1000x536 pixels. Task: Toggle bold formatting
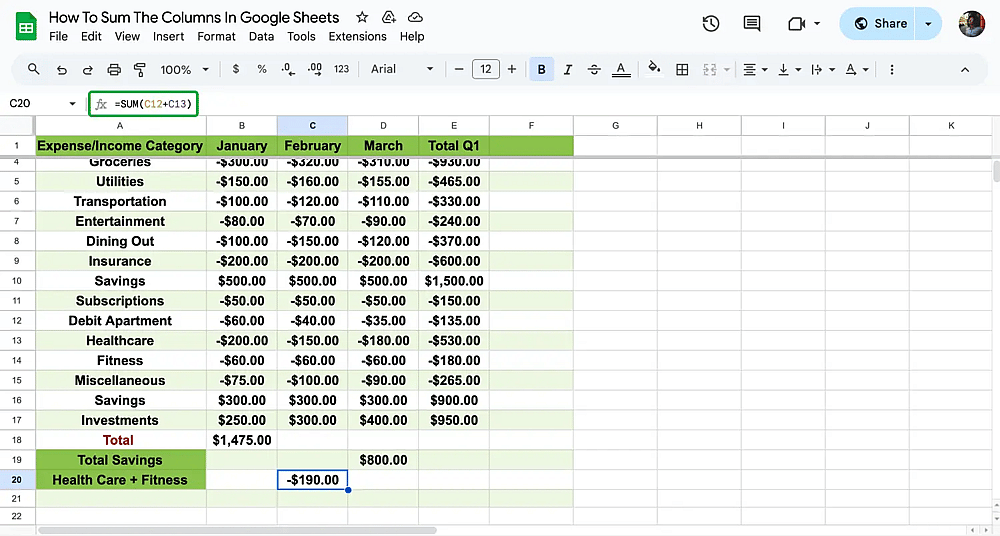click(x=541, y=70)
